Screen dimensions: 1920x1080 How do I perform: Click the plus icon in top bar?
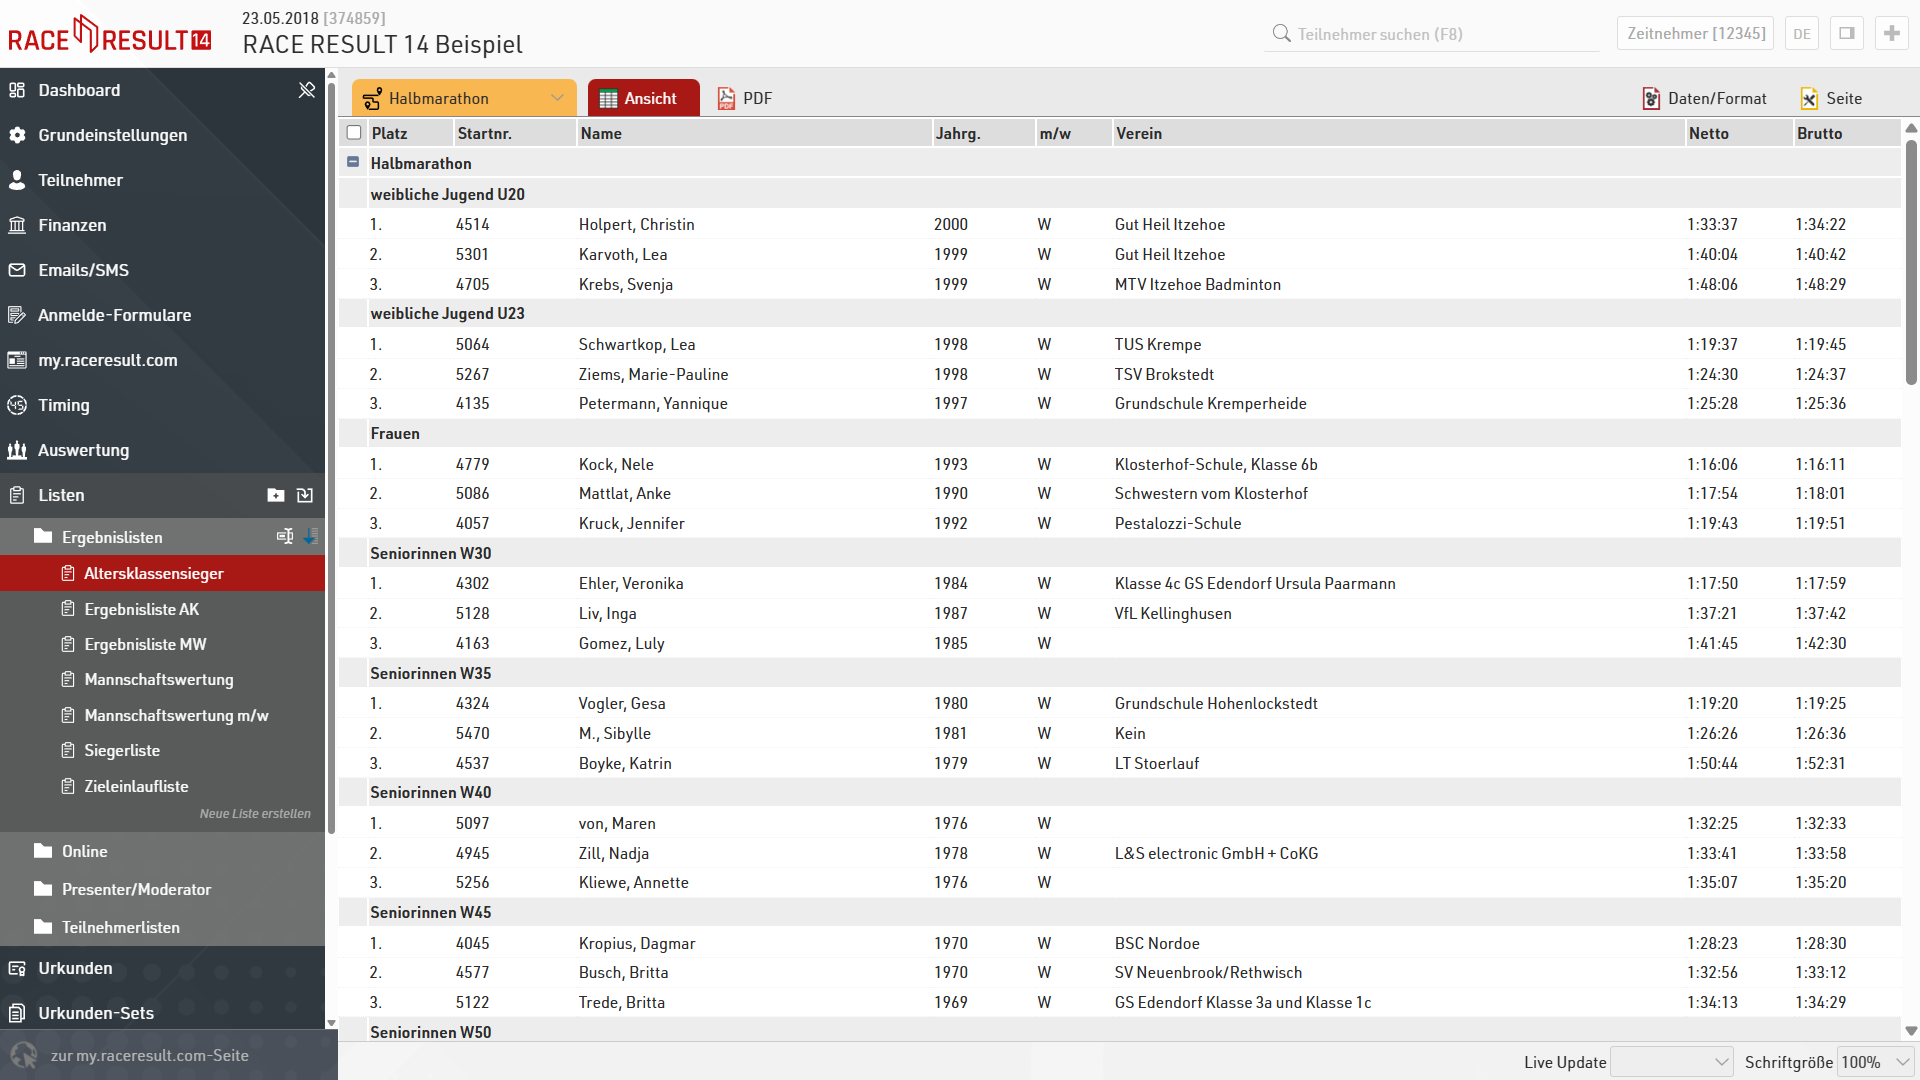(x=1891, y=33)
